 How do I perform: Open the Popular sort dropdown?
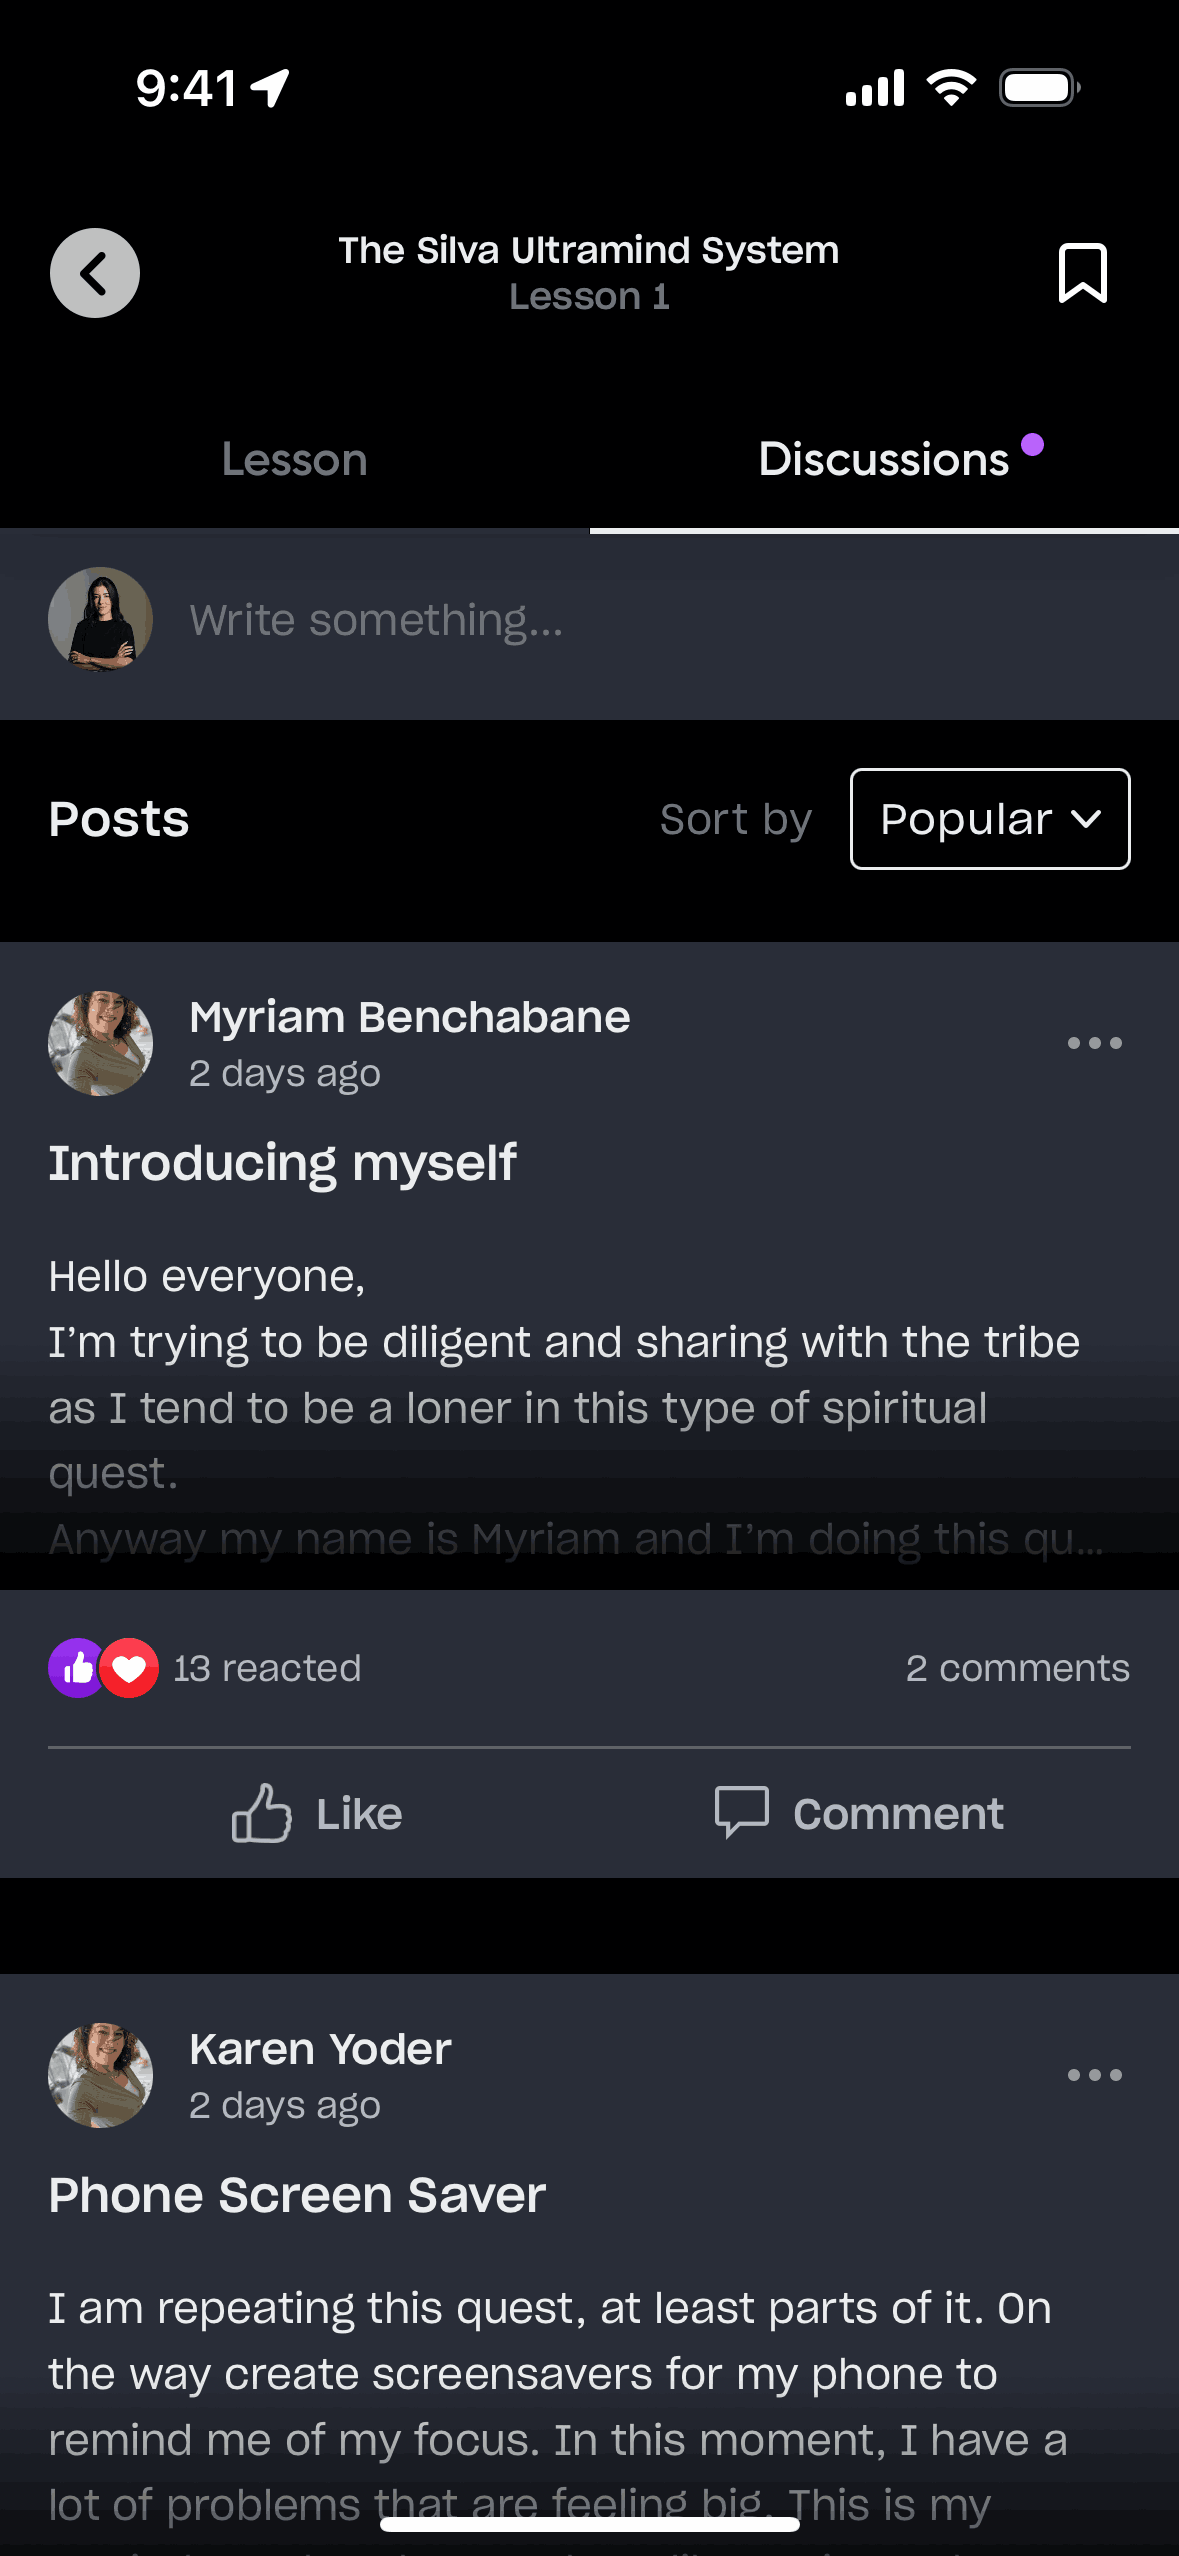tap(989, 819)
